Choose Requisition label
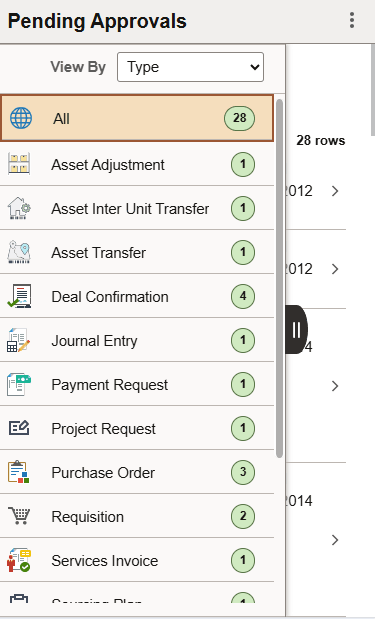 click(x=88, y=517)
